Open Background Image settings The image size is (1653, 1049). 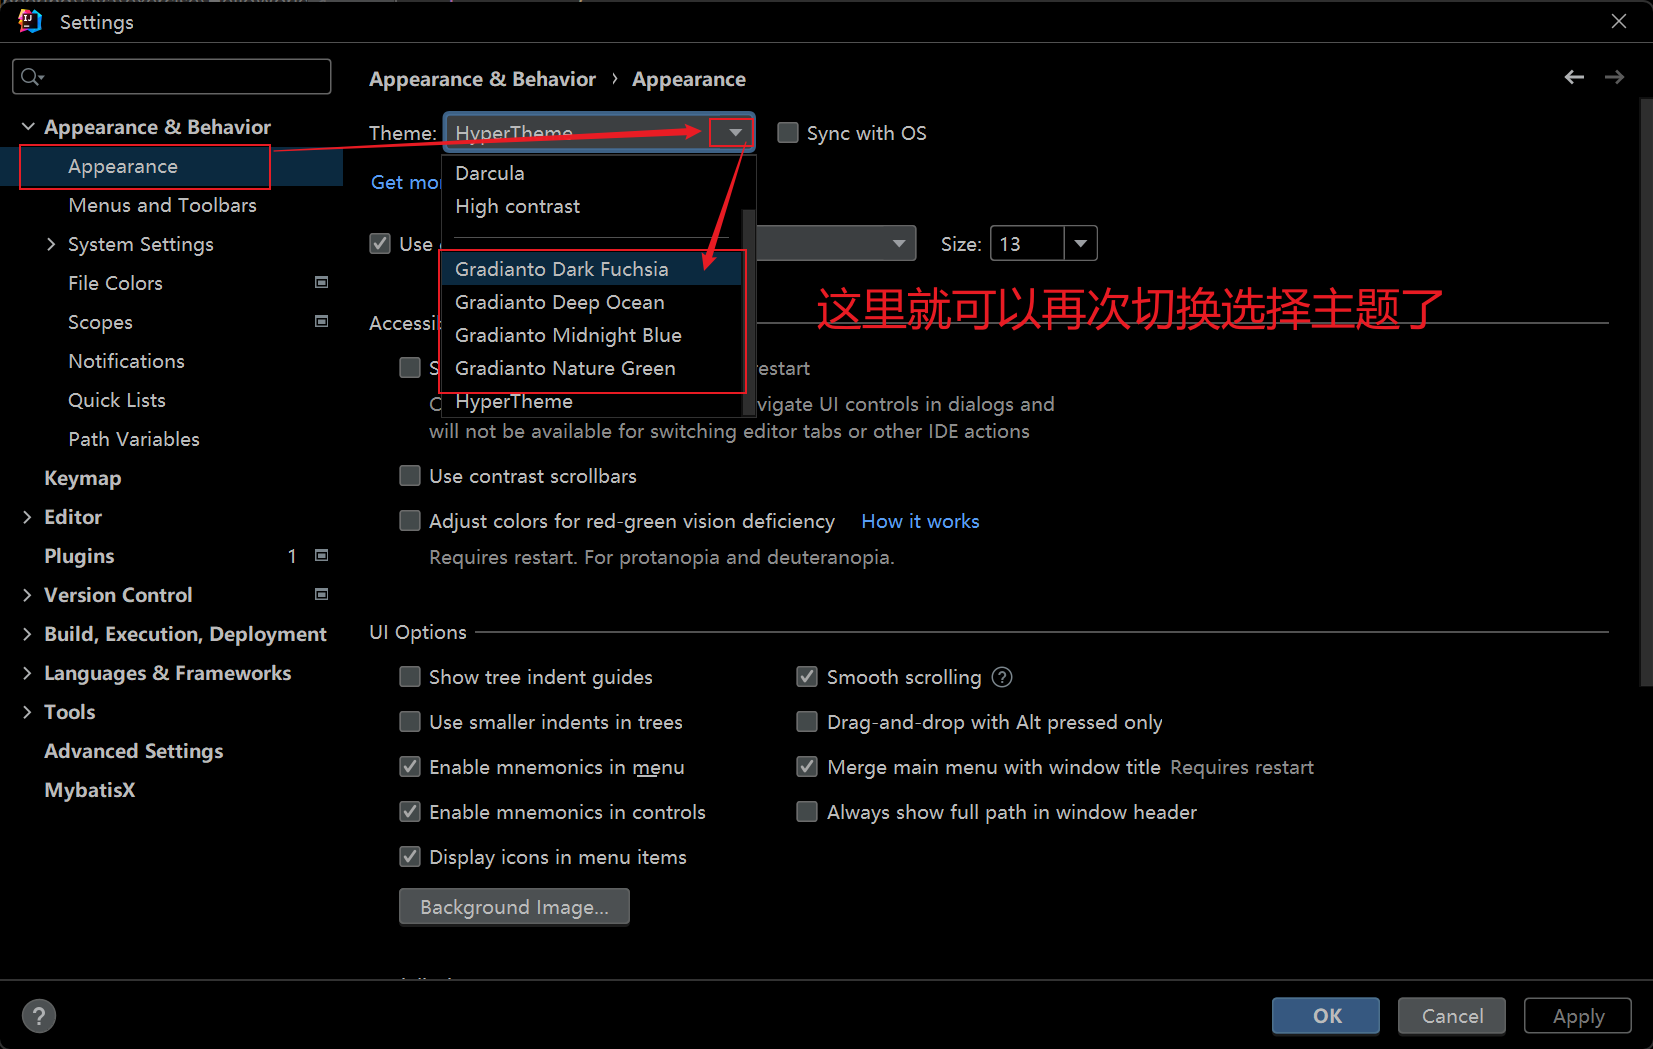(514, 907)
